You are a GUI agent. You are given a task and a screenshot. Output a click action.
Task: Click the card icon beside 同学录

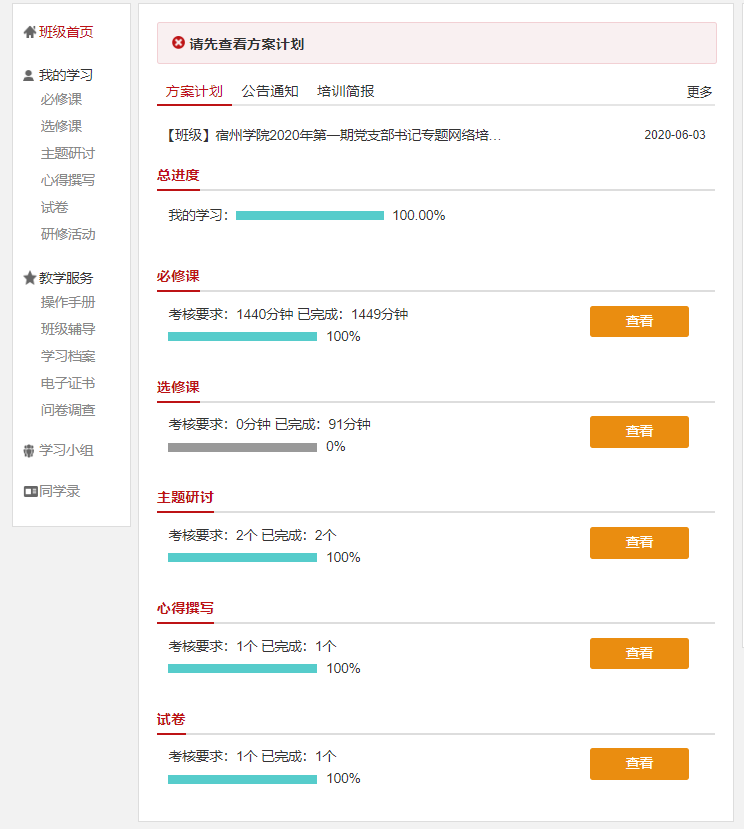[x=30, y=491]
